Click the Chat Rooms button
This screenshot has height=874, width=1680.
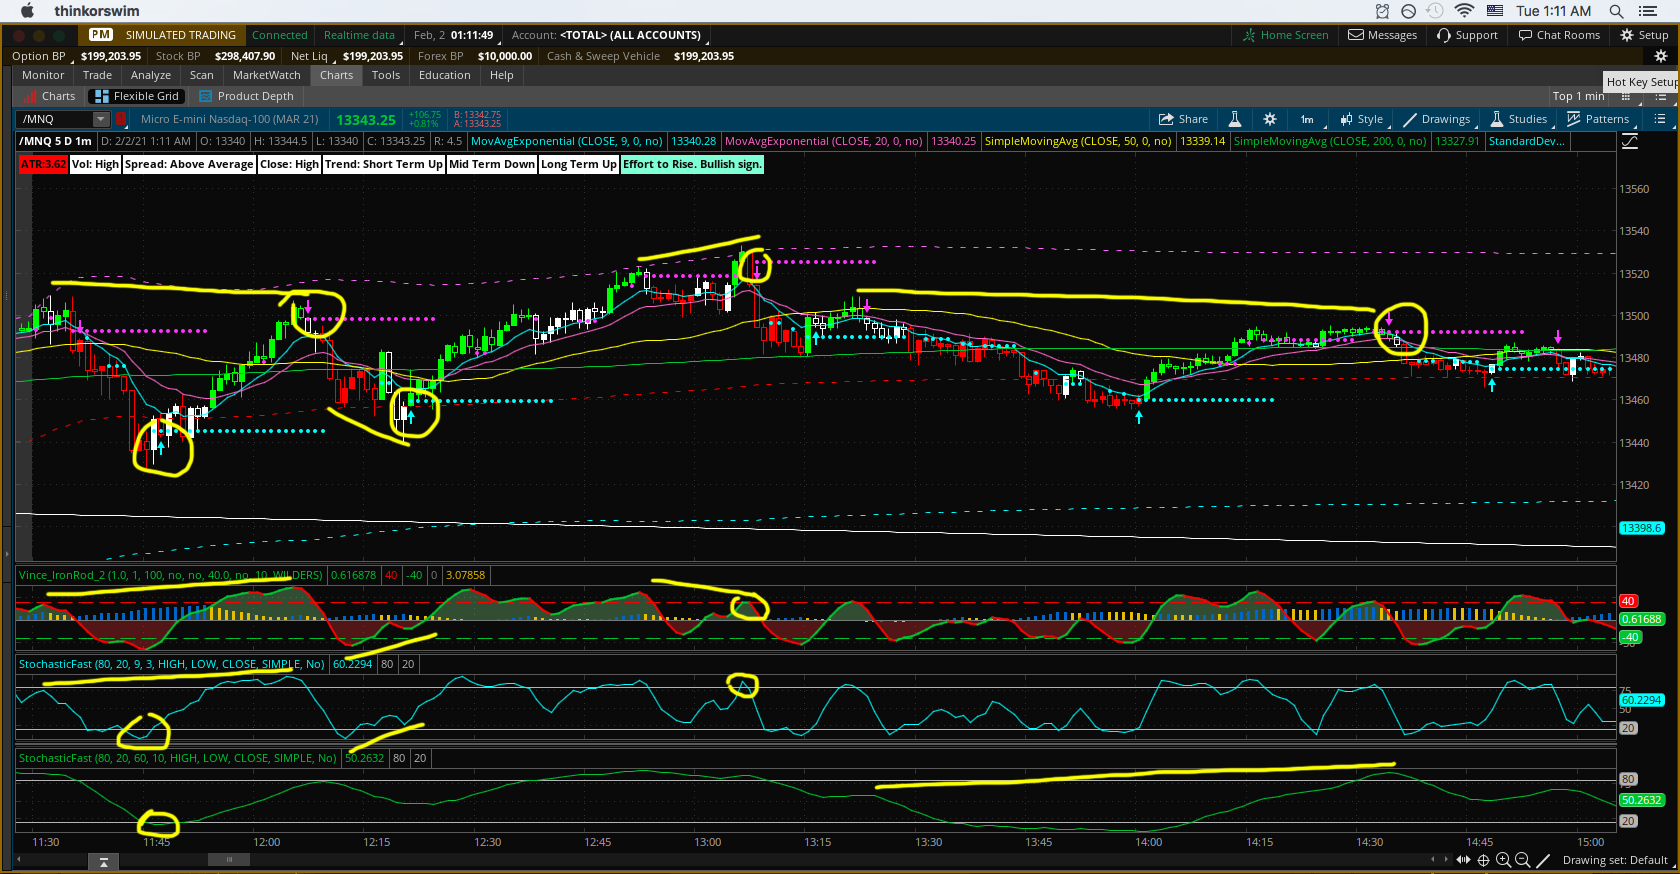click(x=1559, y=35)
